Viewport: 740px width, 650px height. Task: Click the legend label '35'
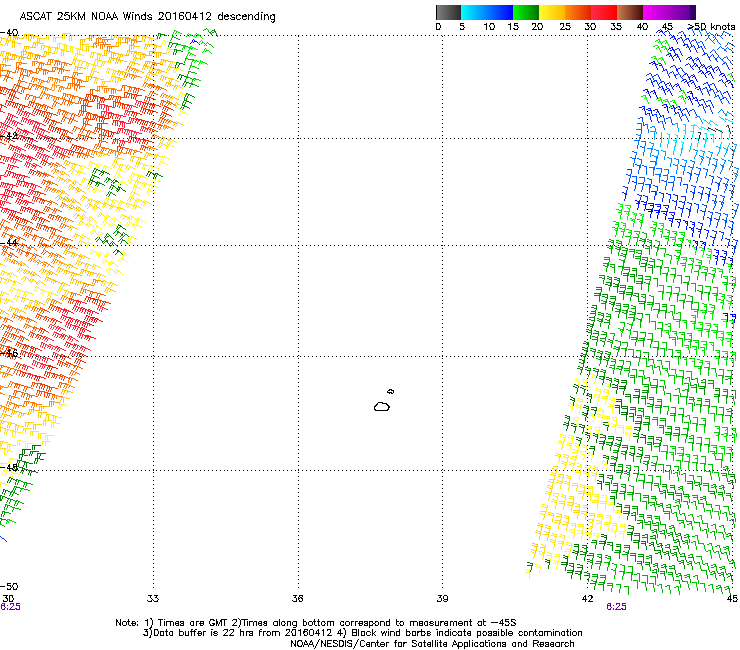(x=616, y=27)
